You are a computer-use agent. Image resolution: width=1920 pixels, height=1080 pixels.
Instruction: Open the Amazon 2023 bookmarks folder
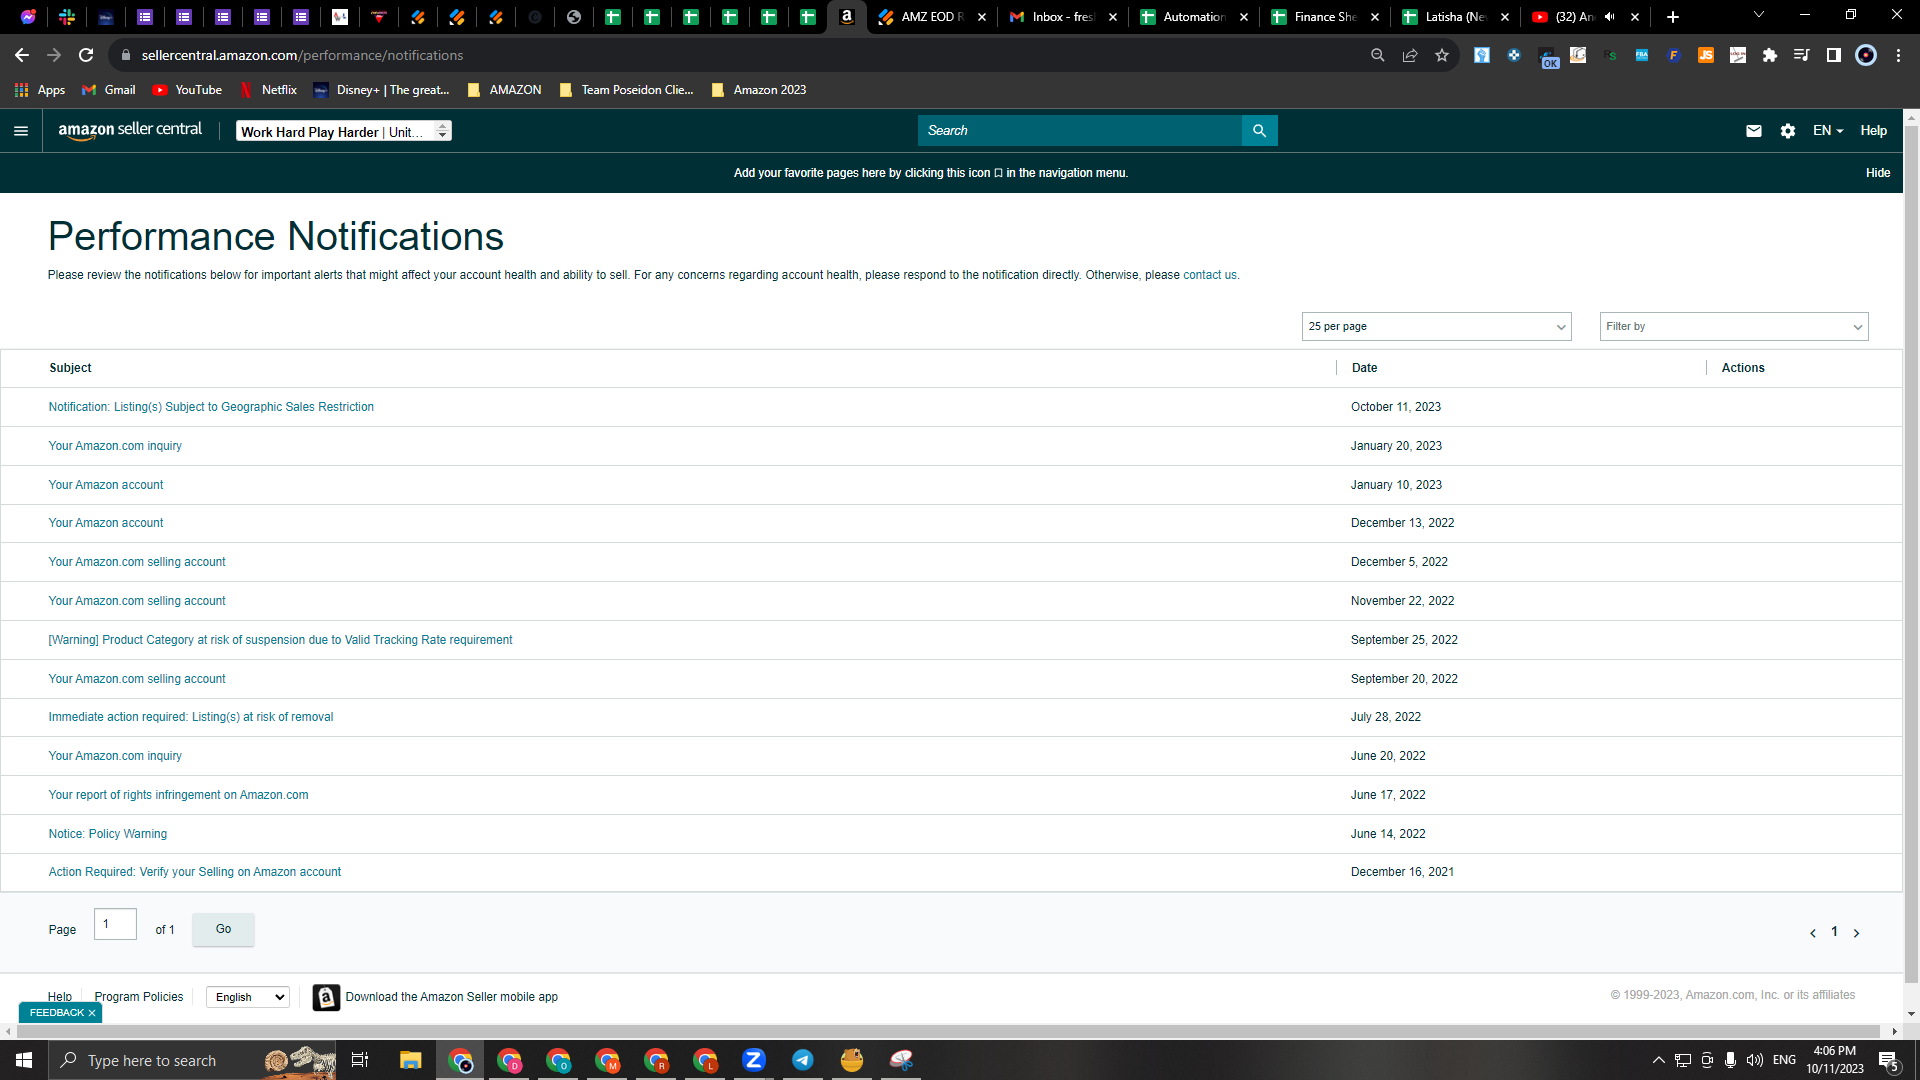[x=759, y=90]
